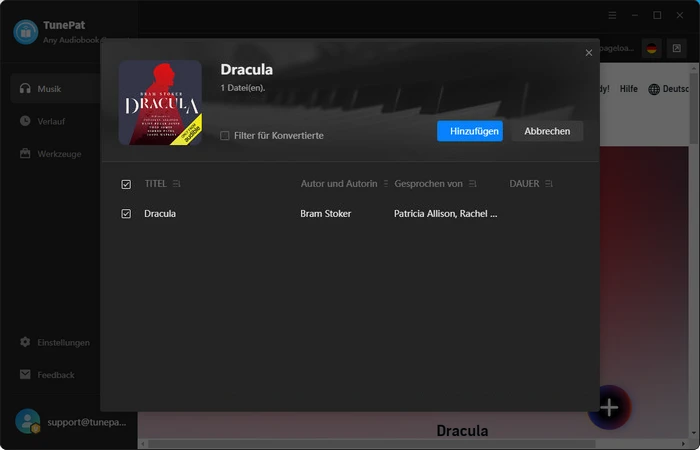Click the gear icon beside Einstellungen

pyautogui.click(x=25, y=342)
